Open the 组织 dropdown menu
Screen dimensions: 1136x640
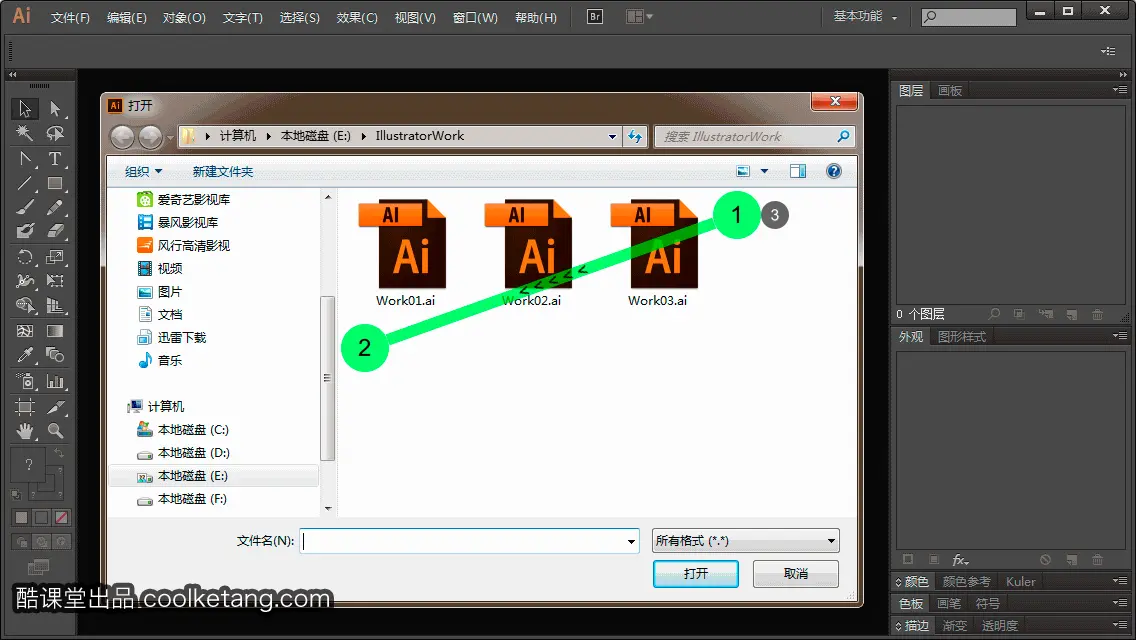(x=143, y=172)
